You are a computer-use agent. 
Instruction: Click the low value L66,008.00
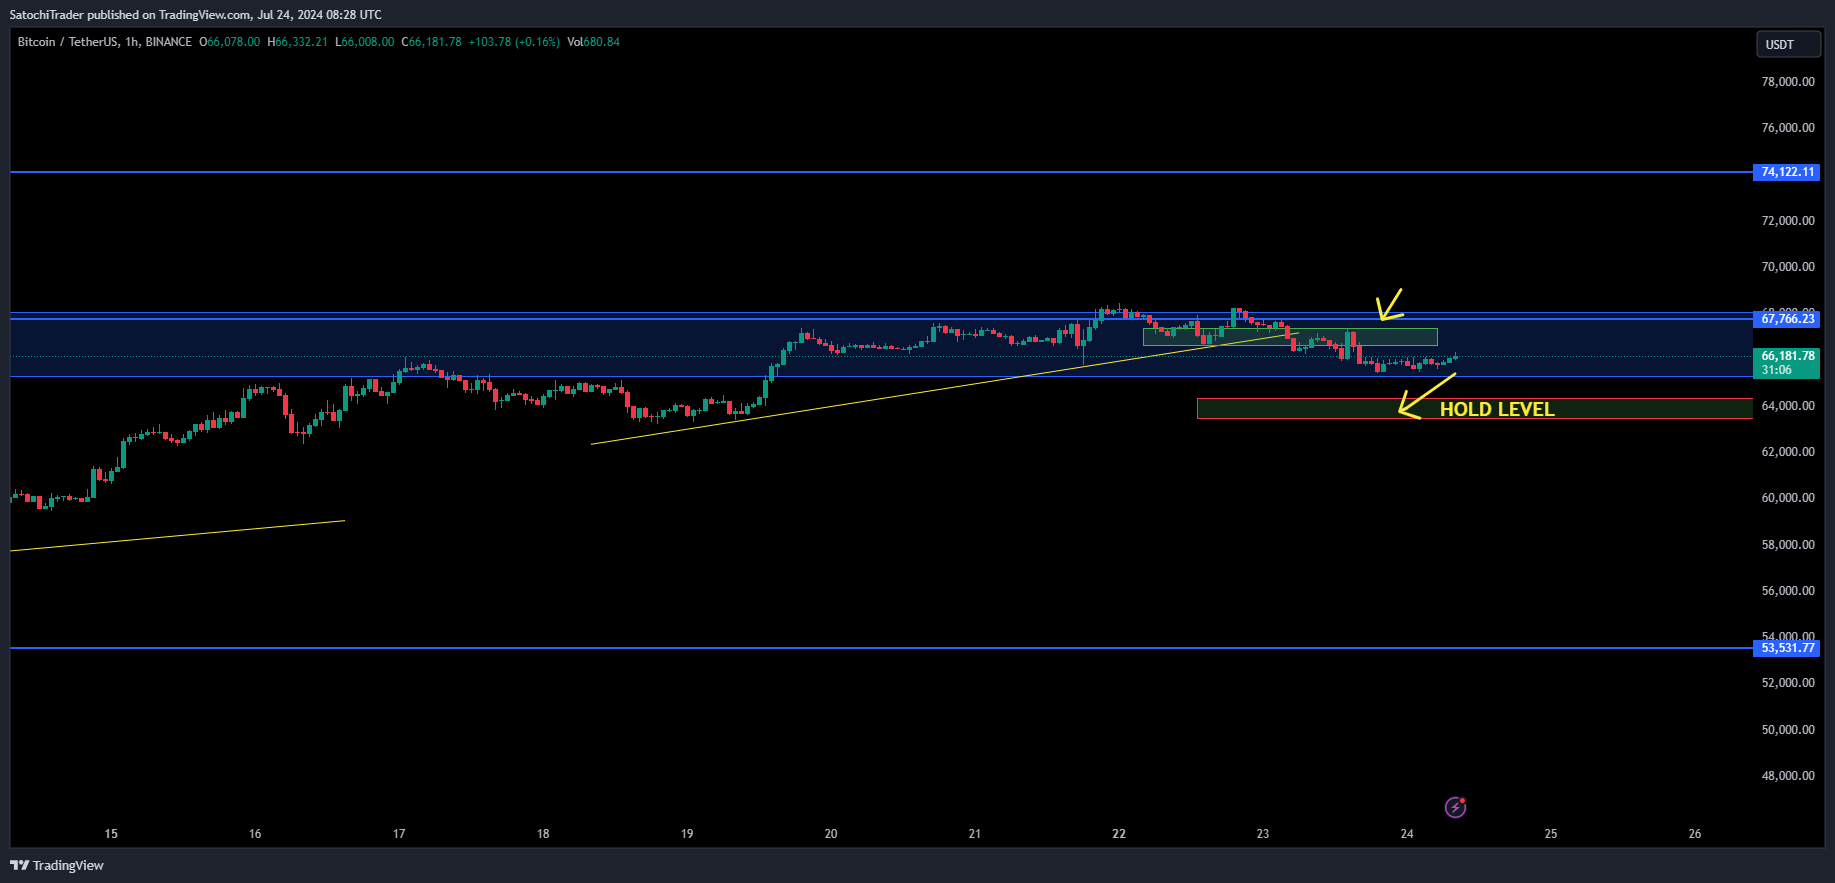(x=365, y=42)
